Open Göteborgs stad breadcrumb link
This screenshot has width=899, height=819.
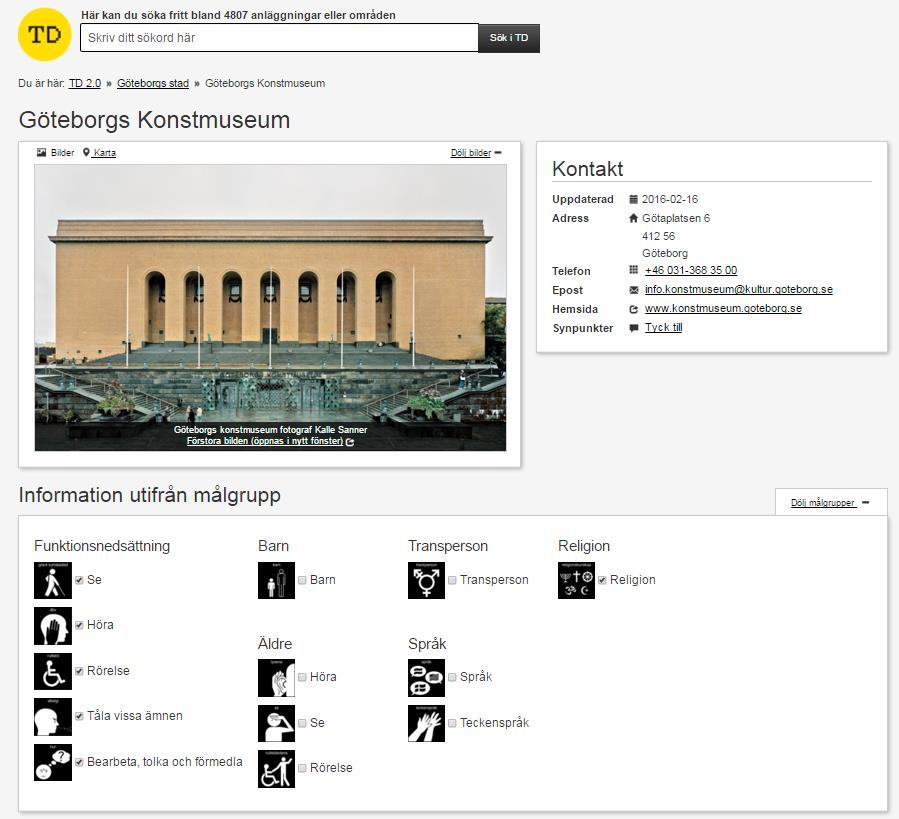tap(153, 83)
